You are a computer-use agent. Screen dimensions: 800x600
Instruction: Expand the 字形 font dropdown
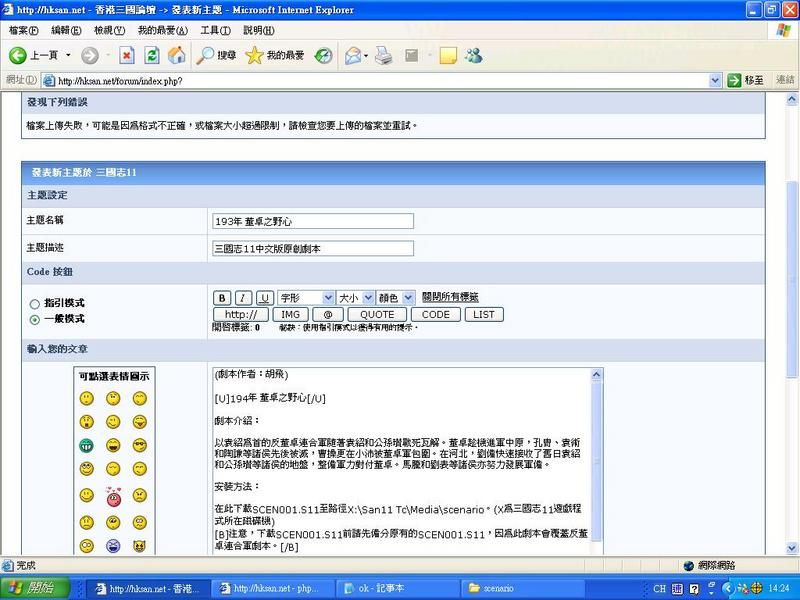(306, 298)
